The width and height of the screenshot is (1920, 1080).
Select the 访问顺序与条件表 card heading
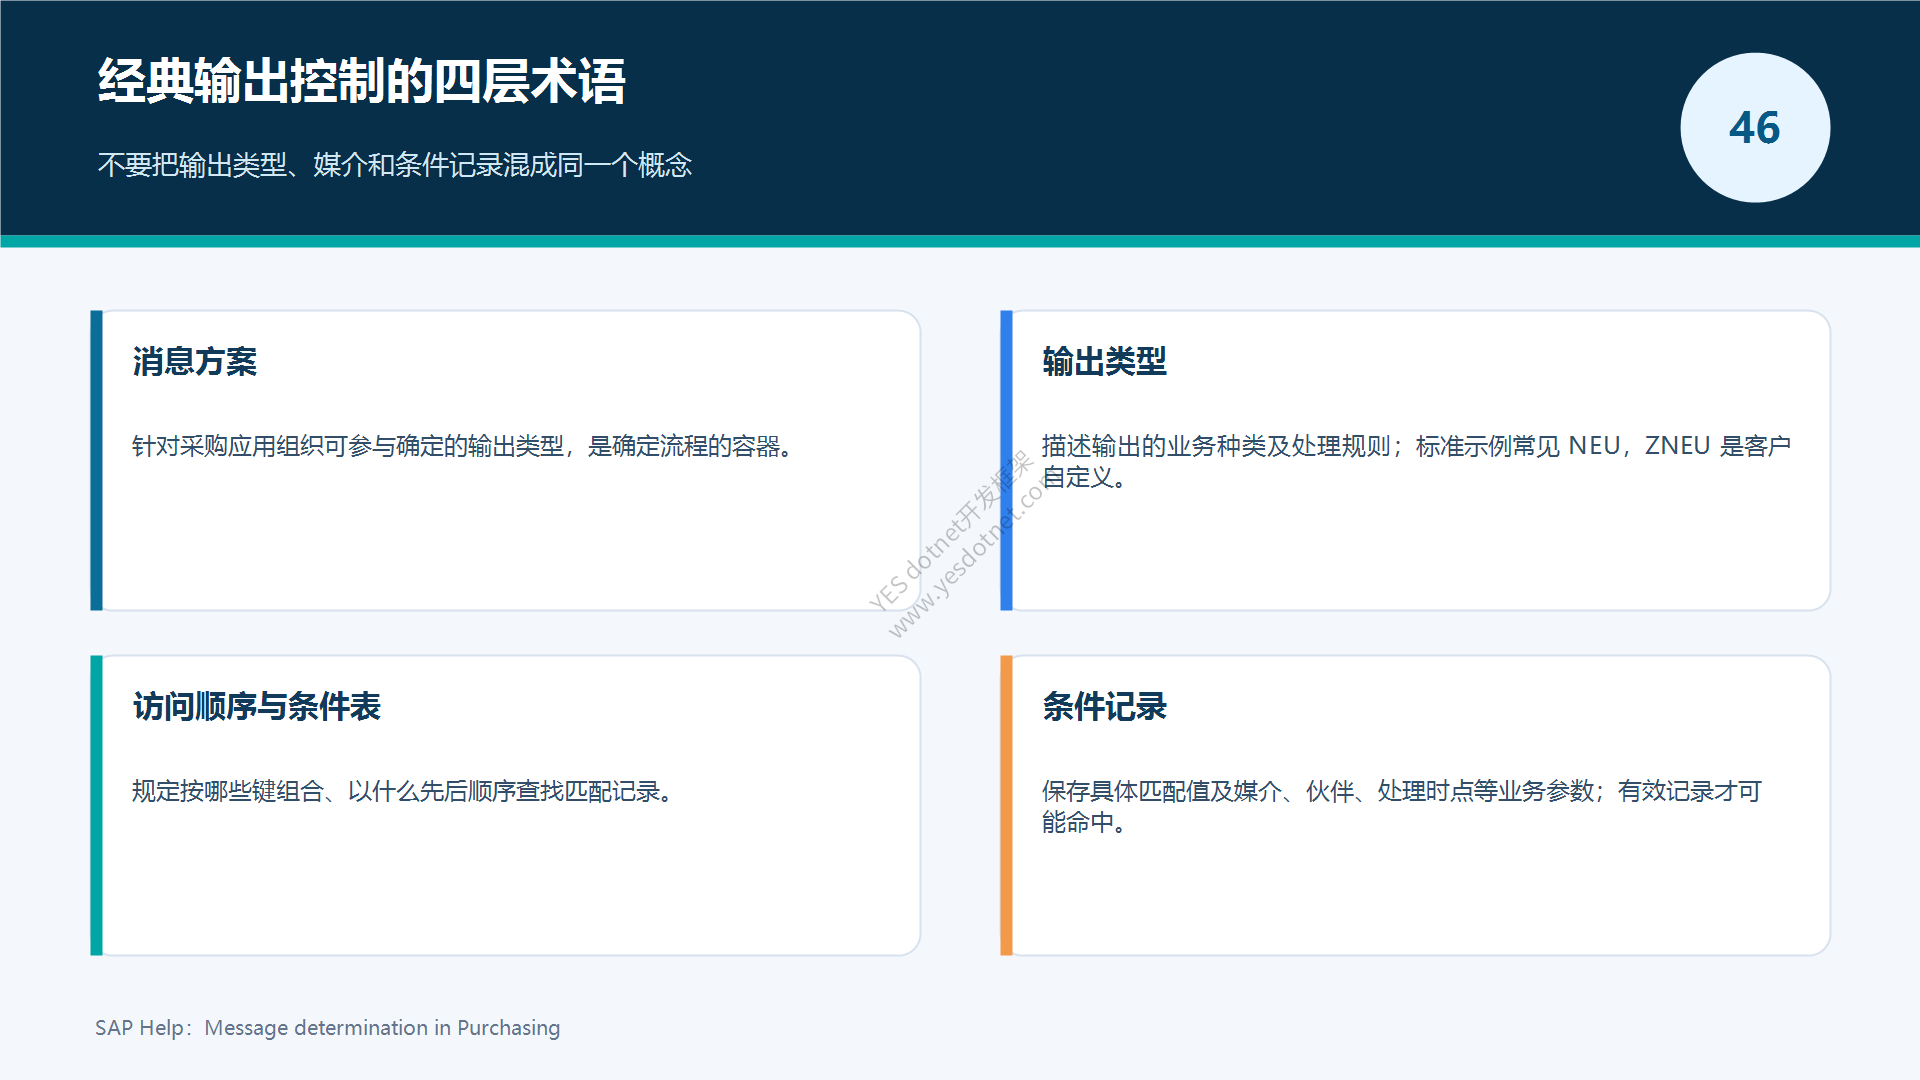click(257, 706)
